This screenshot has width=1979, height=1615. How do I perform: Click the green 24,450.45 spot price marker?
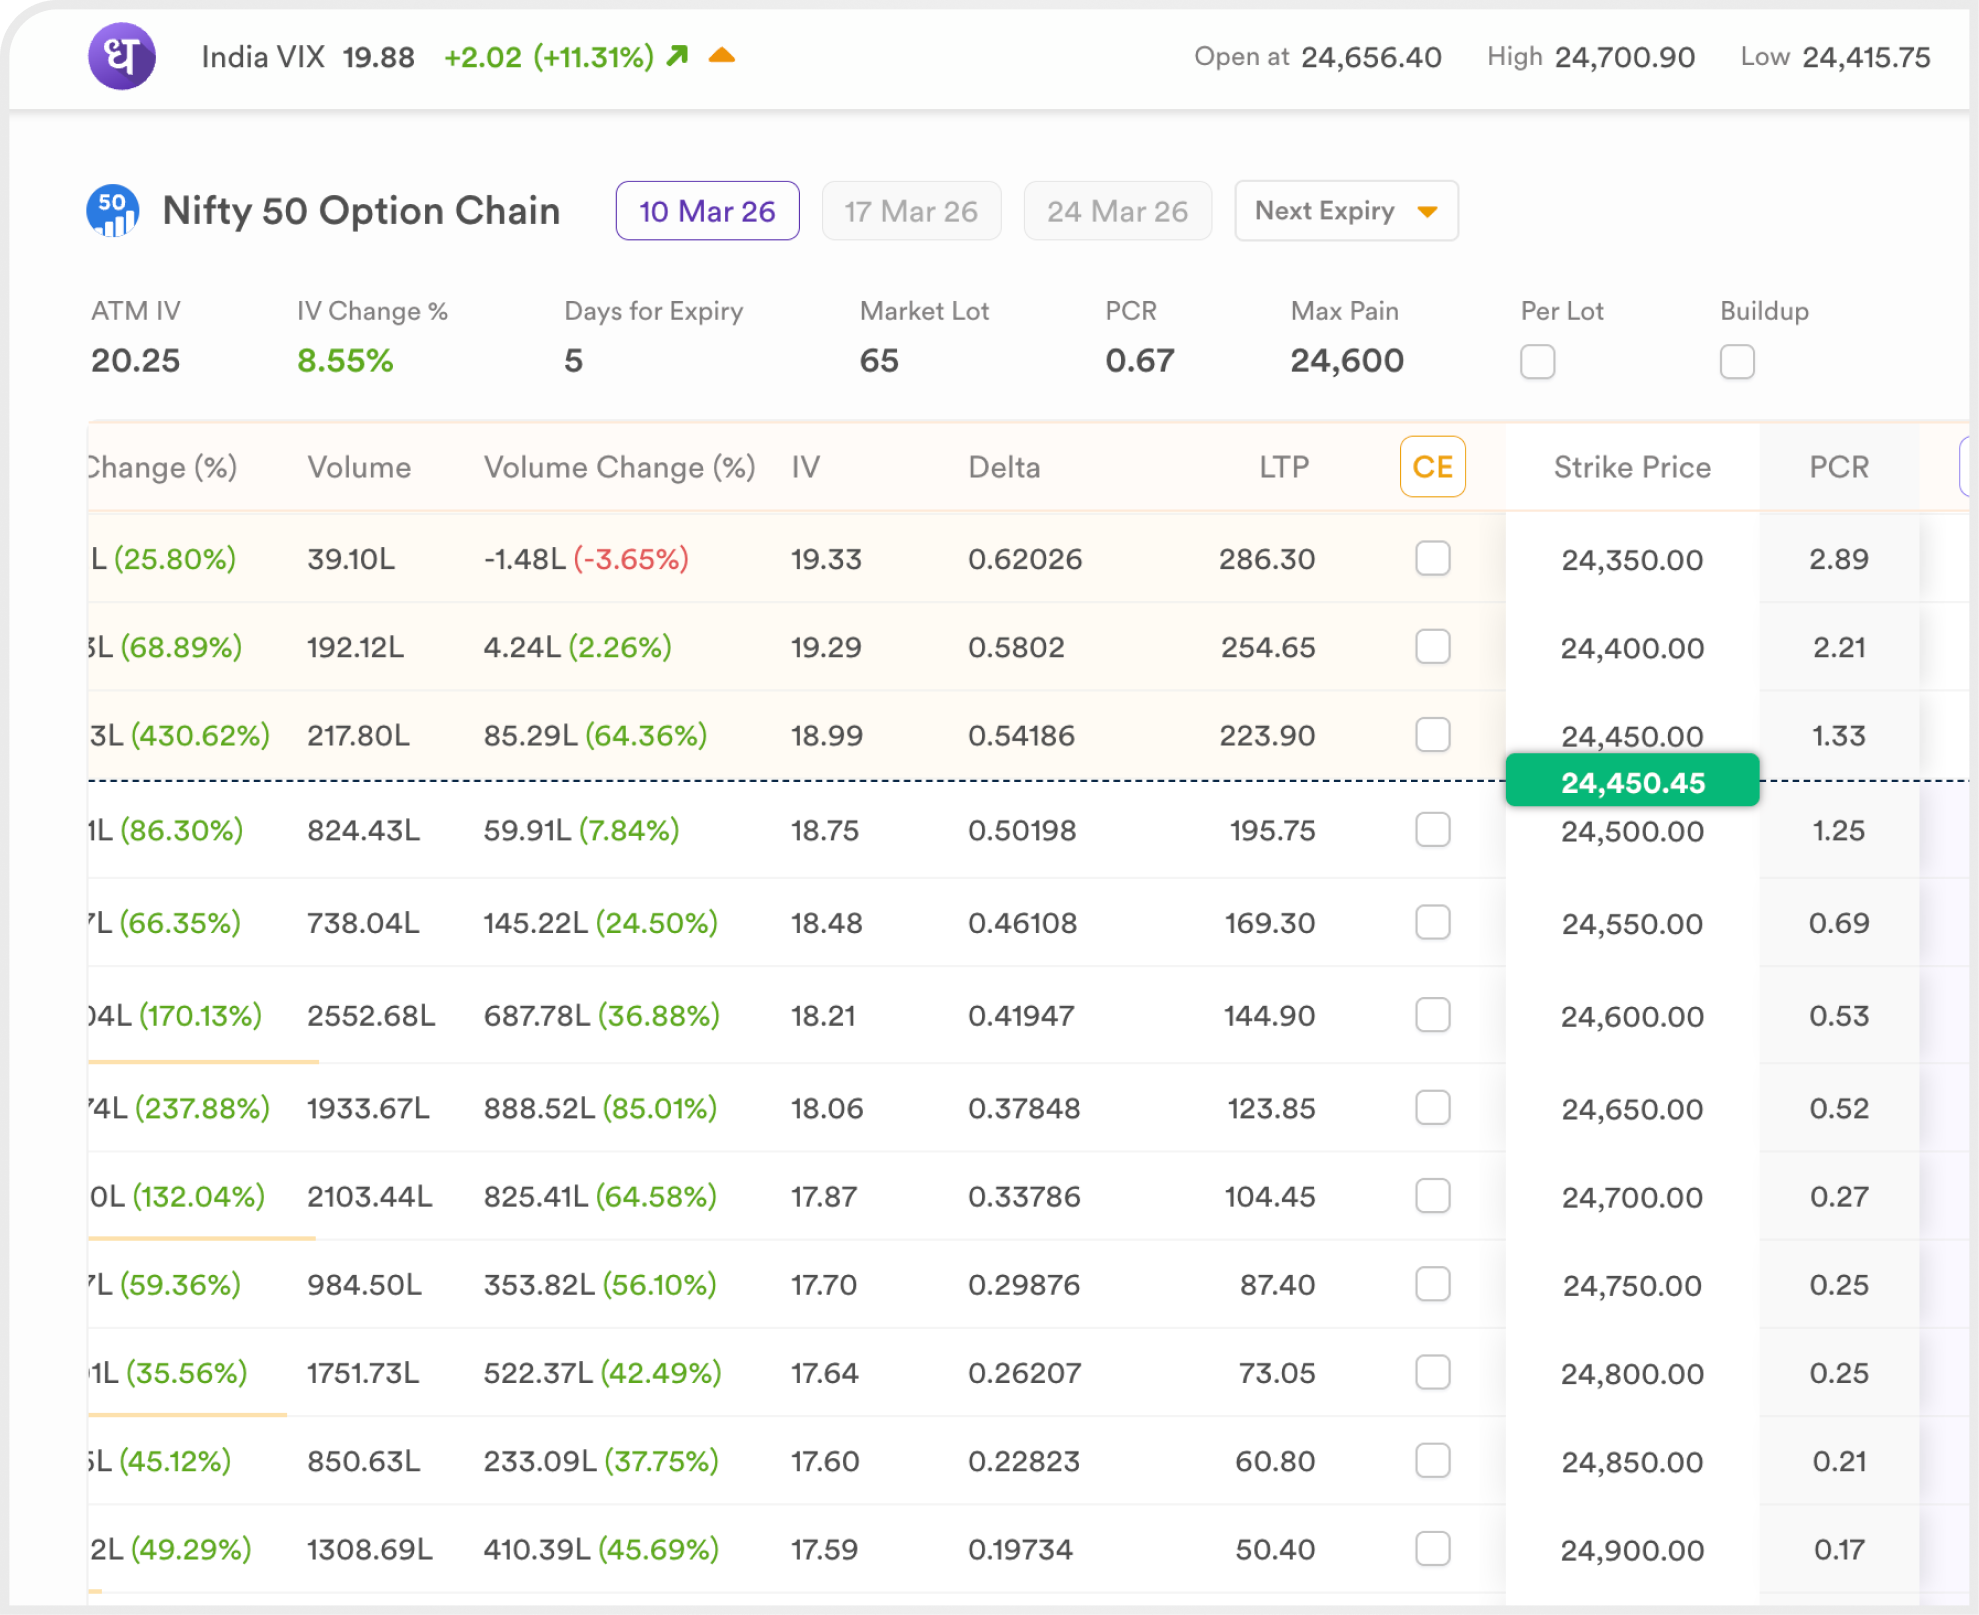[1632, 782]
